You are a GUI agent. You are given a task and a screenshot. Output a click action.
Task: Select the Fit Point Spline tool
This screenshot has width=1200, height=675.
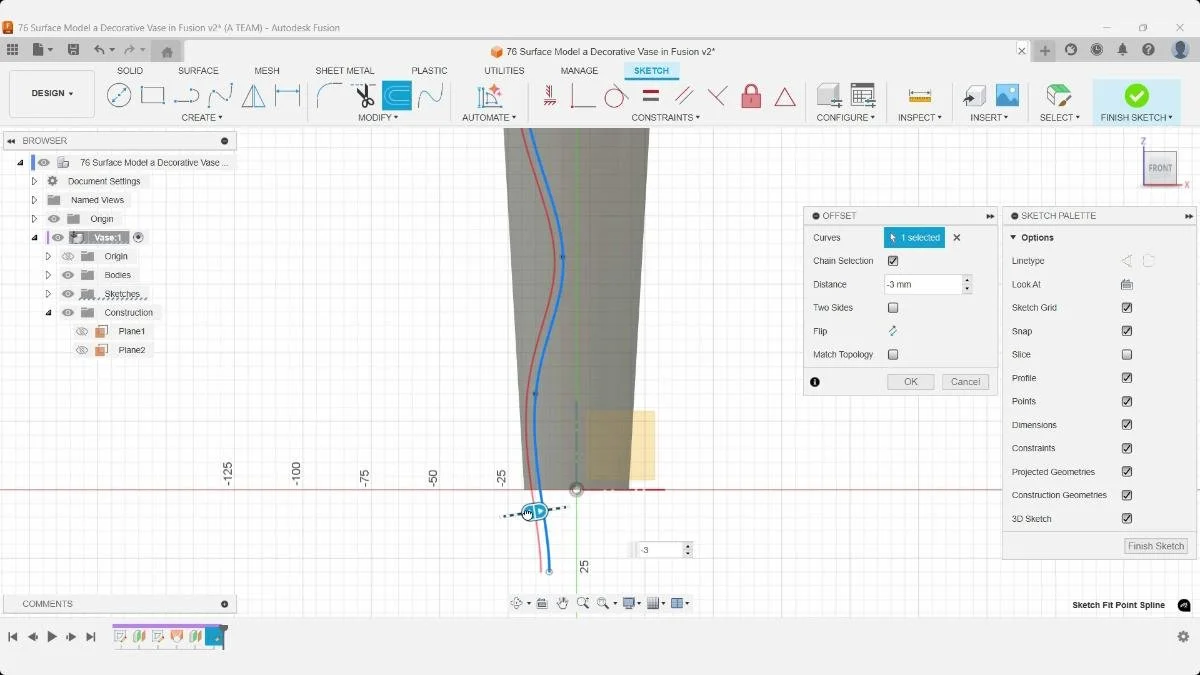click(220, 96)
